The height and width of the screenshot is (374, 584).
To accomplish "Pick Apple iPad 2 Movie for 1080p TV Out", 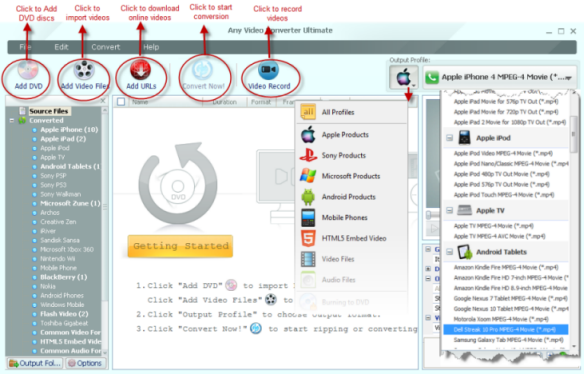I will tap(510, 122).
